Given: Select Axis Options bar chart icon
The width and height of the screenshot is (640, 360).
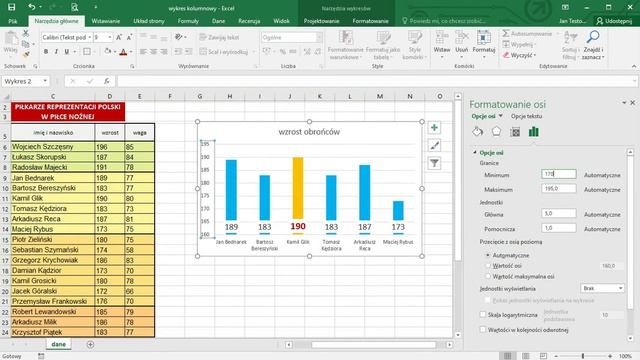Looking at the screenshot, I should click(533, 131).
